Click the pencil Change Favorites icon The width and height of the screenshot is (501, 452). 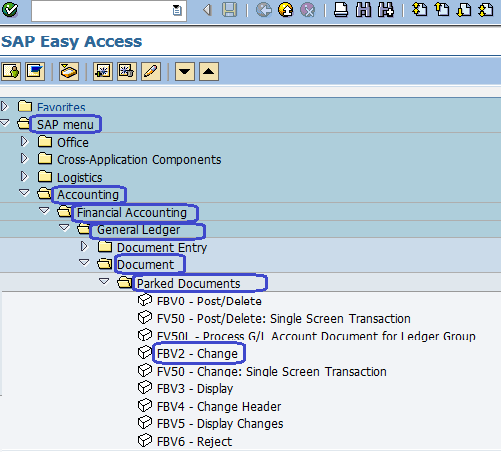(151, 71)
